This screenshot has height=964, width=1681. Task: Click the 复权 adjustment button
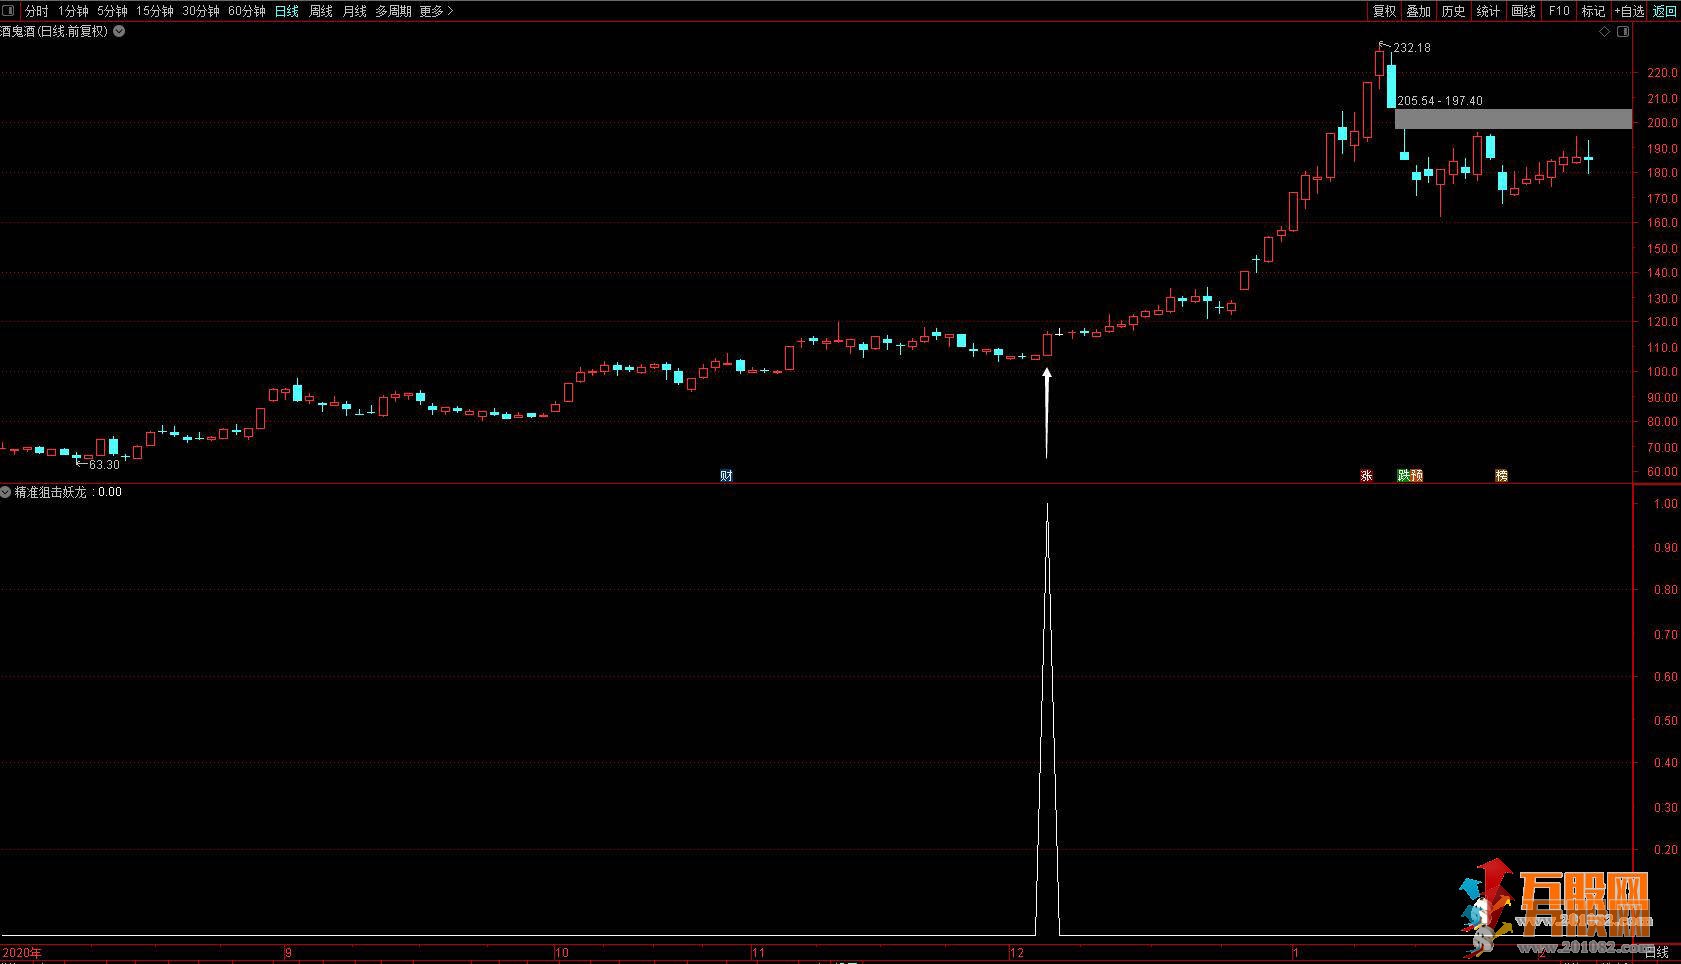[1384, 11]
